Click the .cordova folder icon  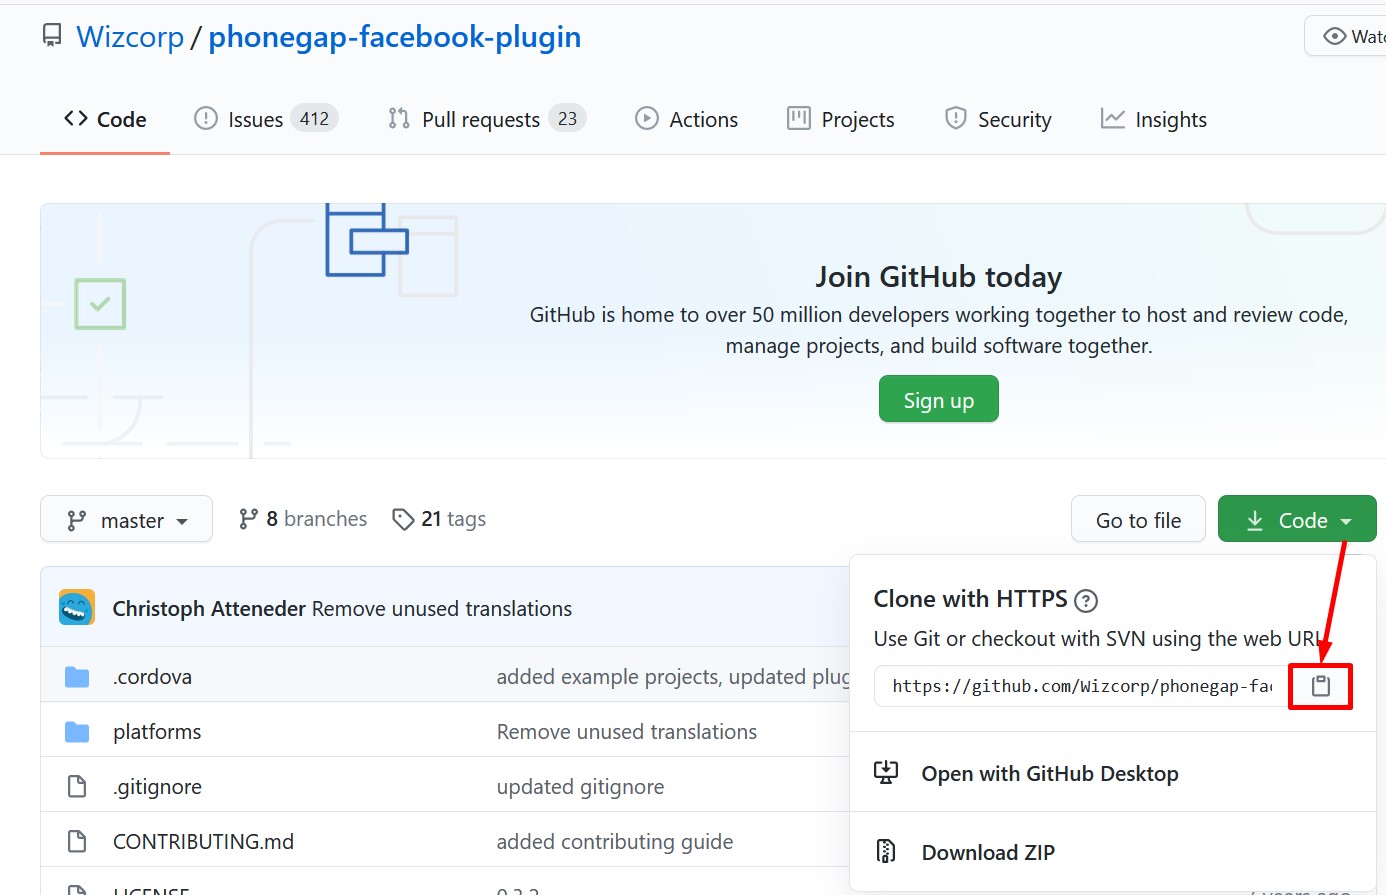point(77,677)
